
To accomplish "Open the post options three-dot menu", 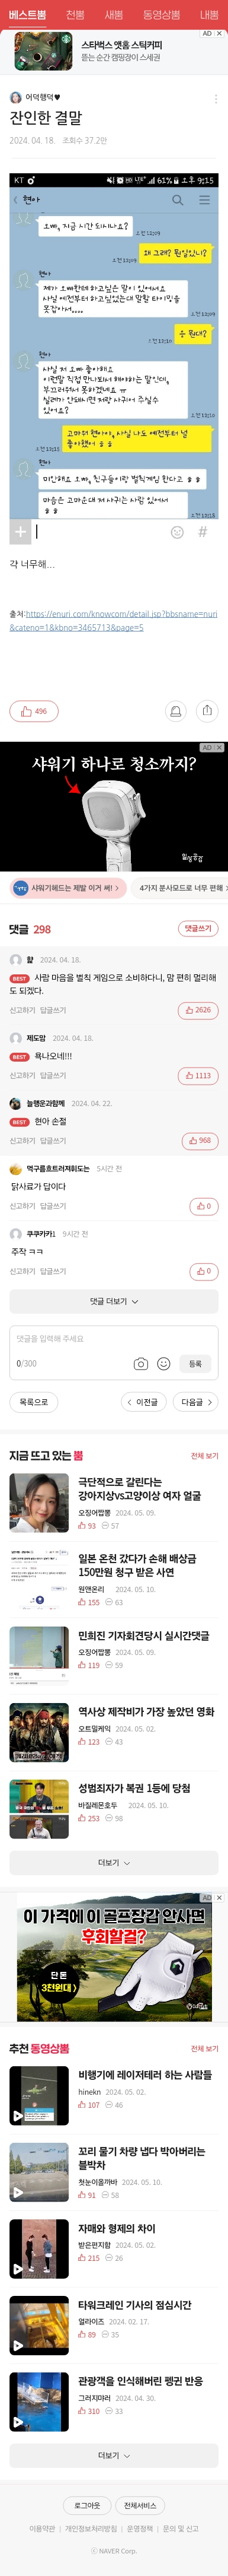I will 216,98.
